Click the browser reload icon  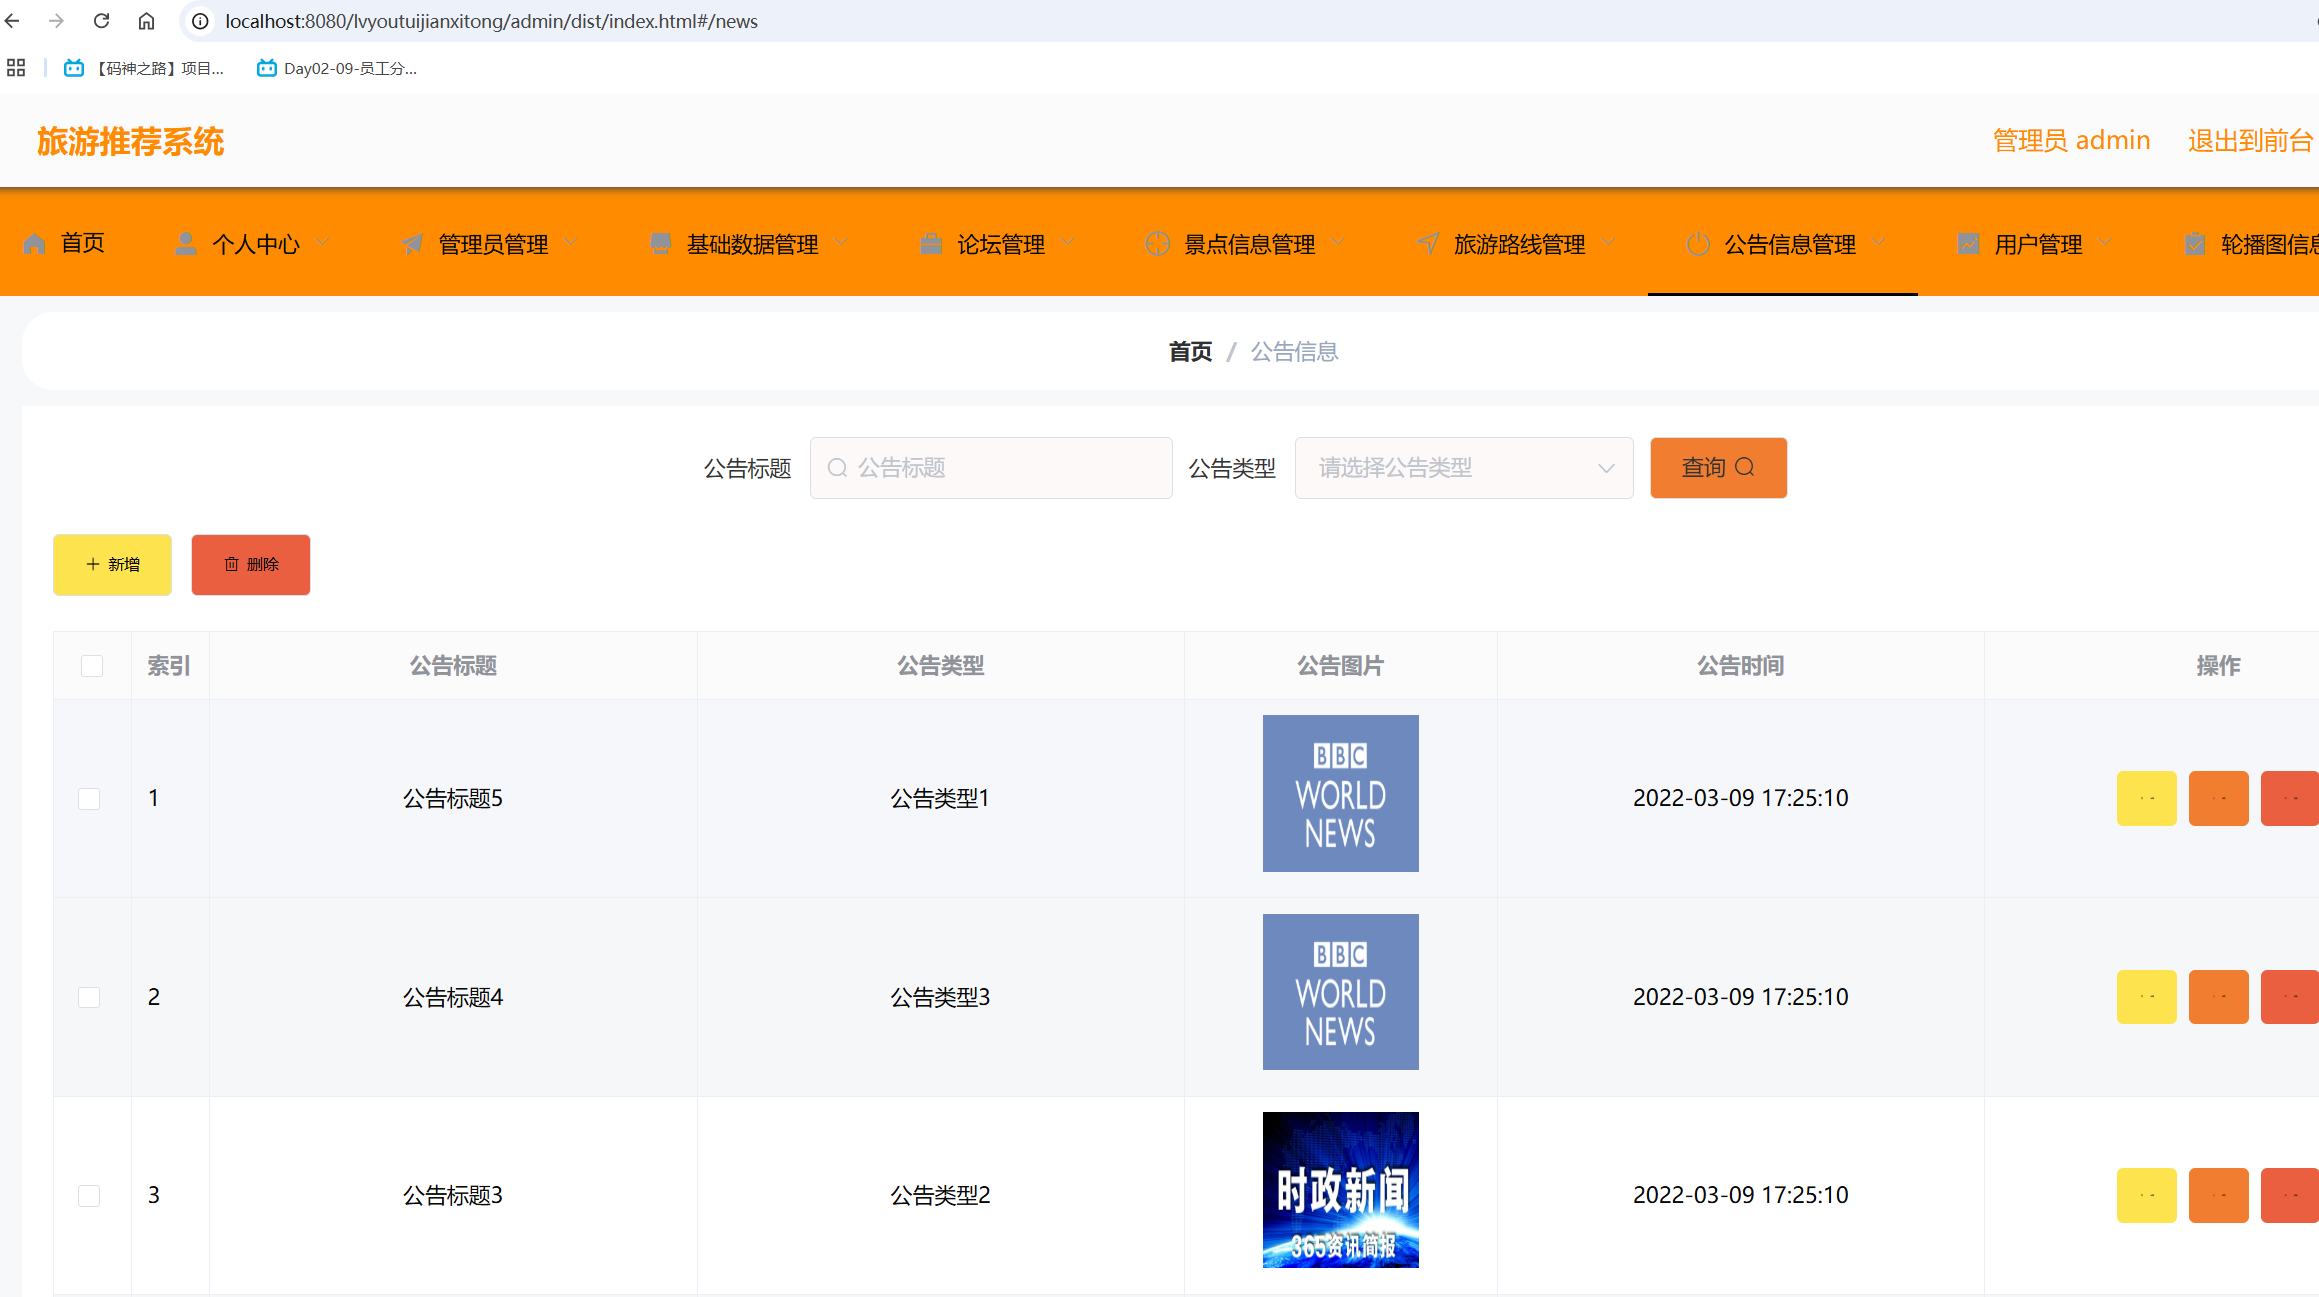101,21
